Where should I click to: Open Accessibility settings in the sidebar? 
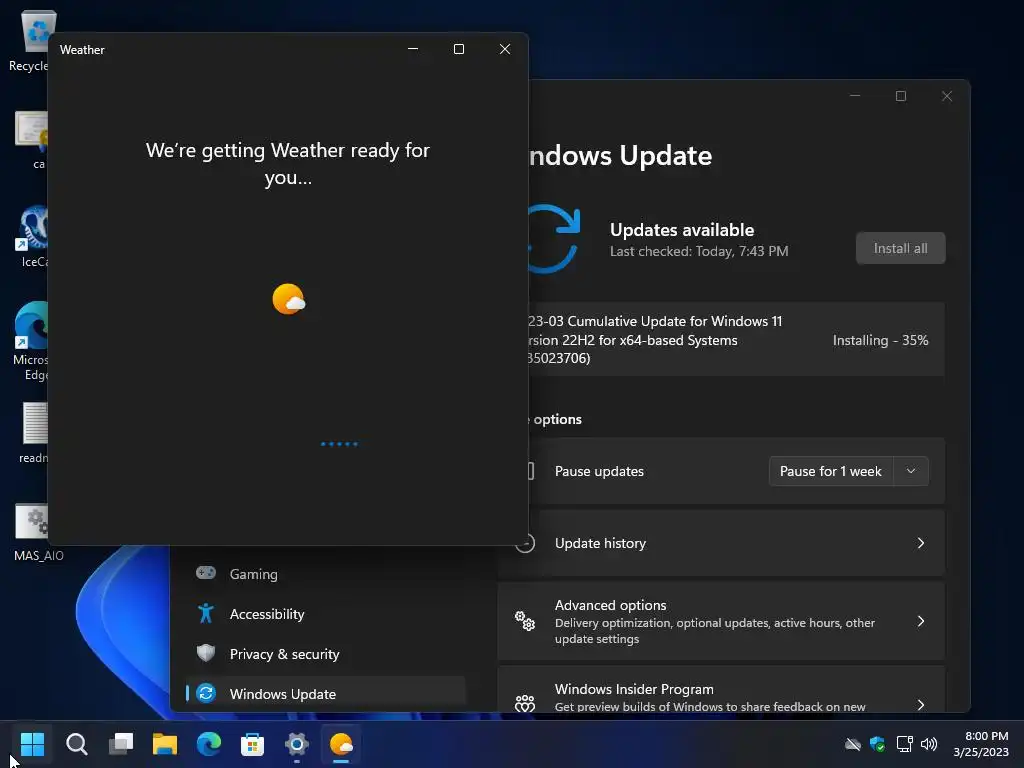tap(266, 614)
